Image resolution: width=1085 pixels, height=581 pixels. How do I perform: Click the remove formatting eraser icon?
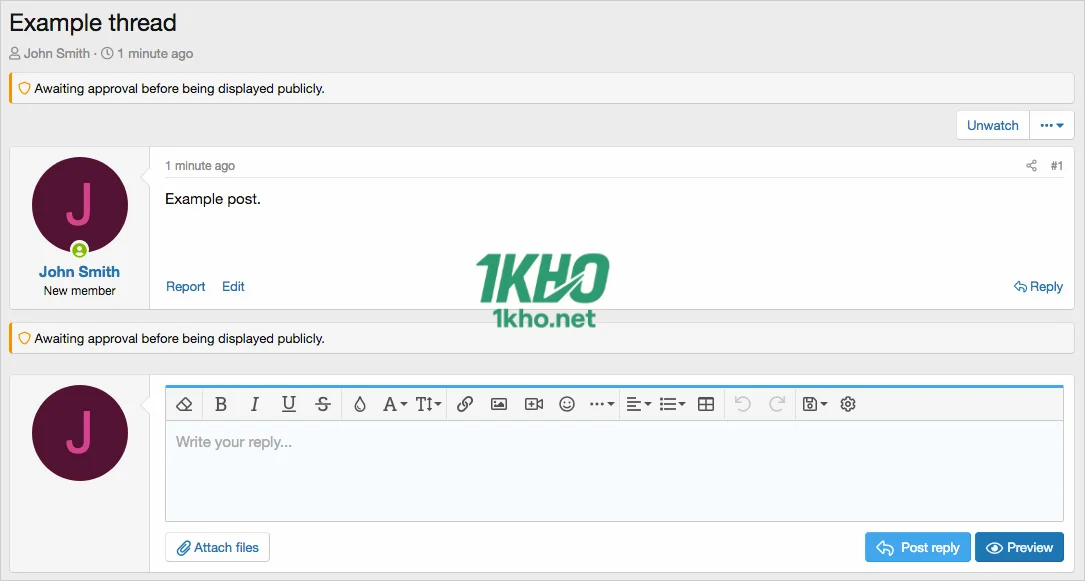184,404
